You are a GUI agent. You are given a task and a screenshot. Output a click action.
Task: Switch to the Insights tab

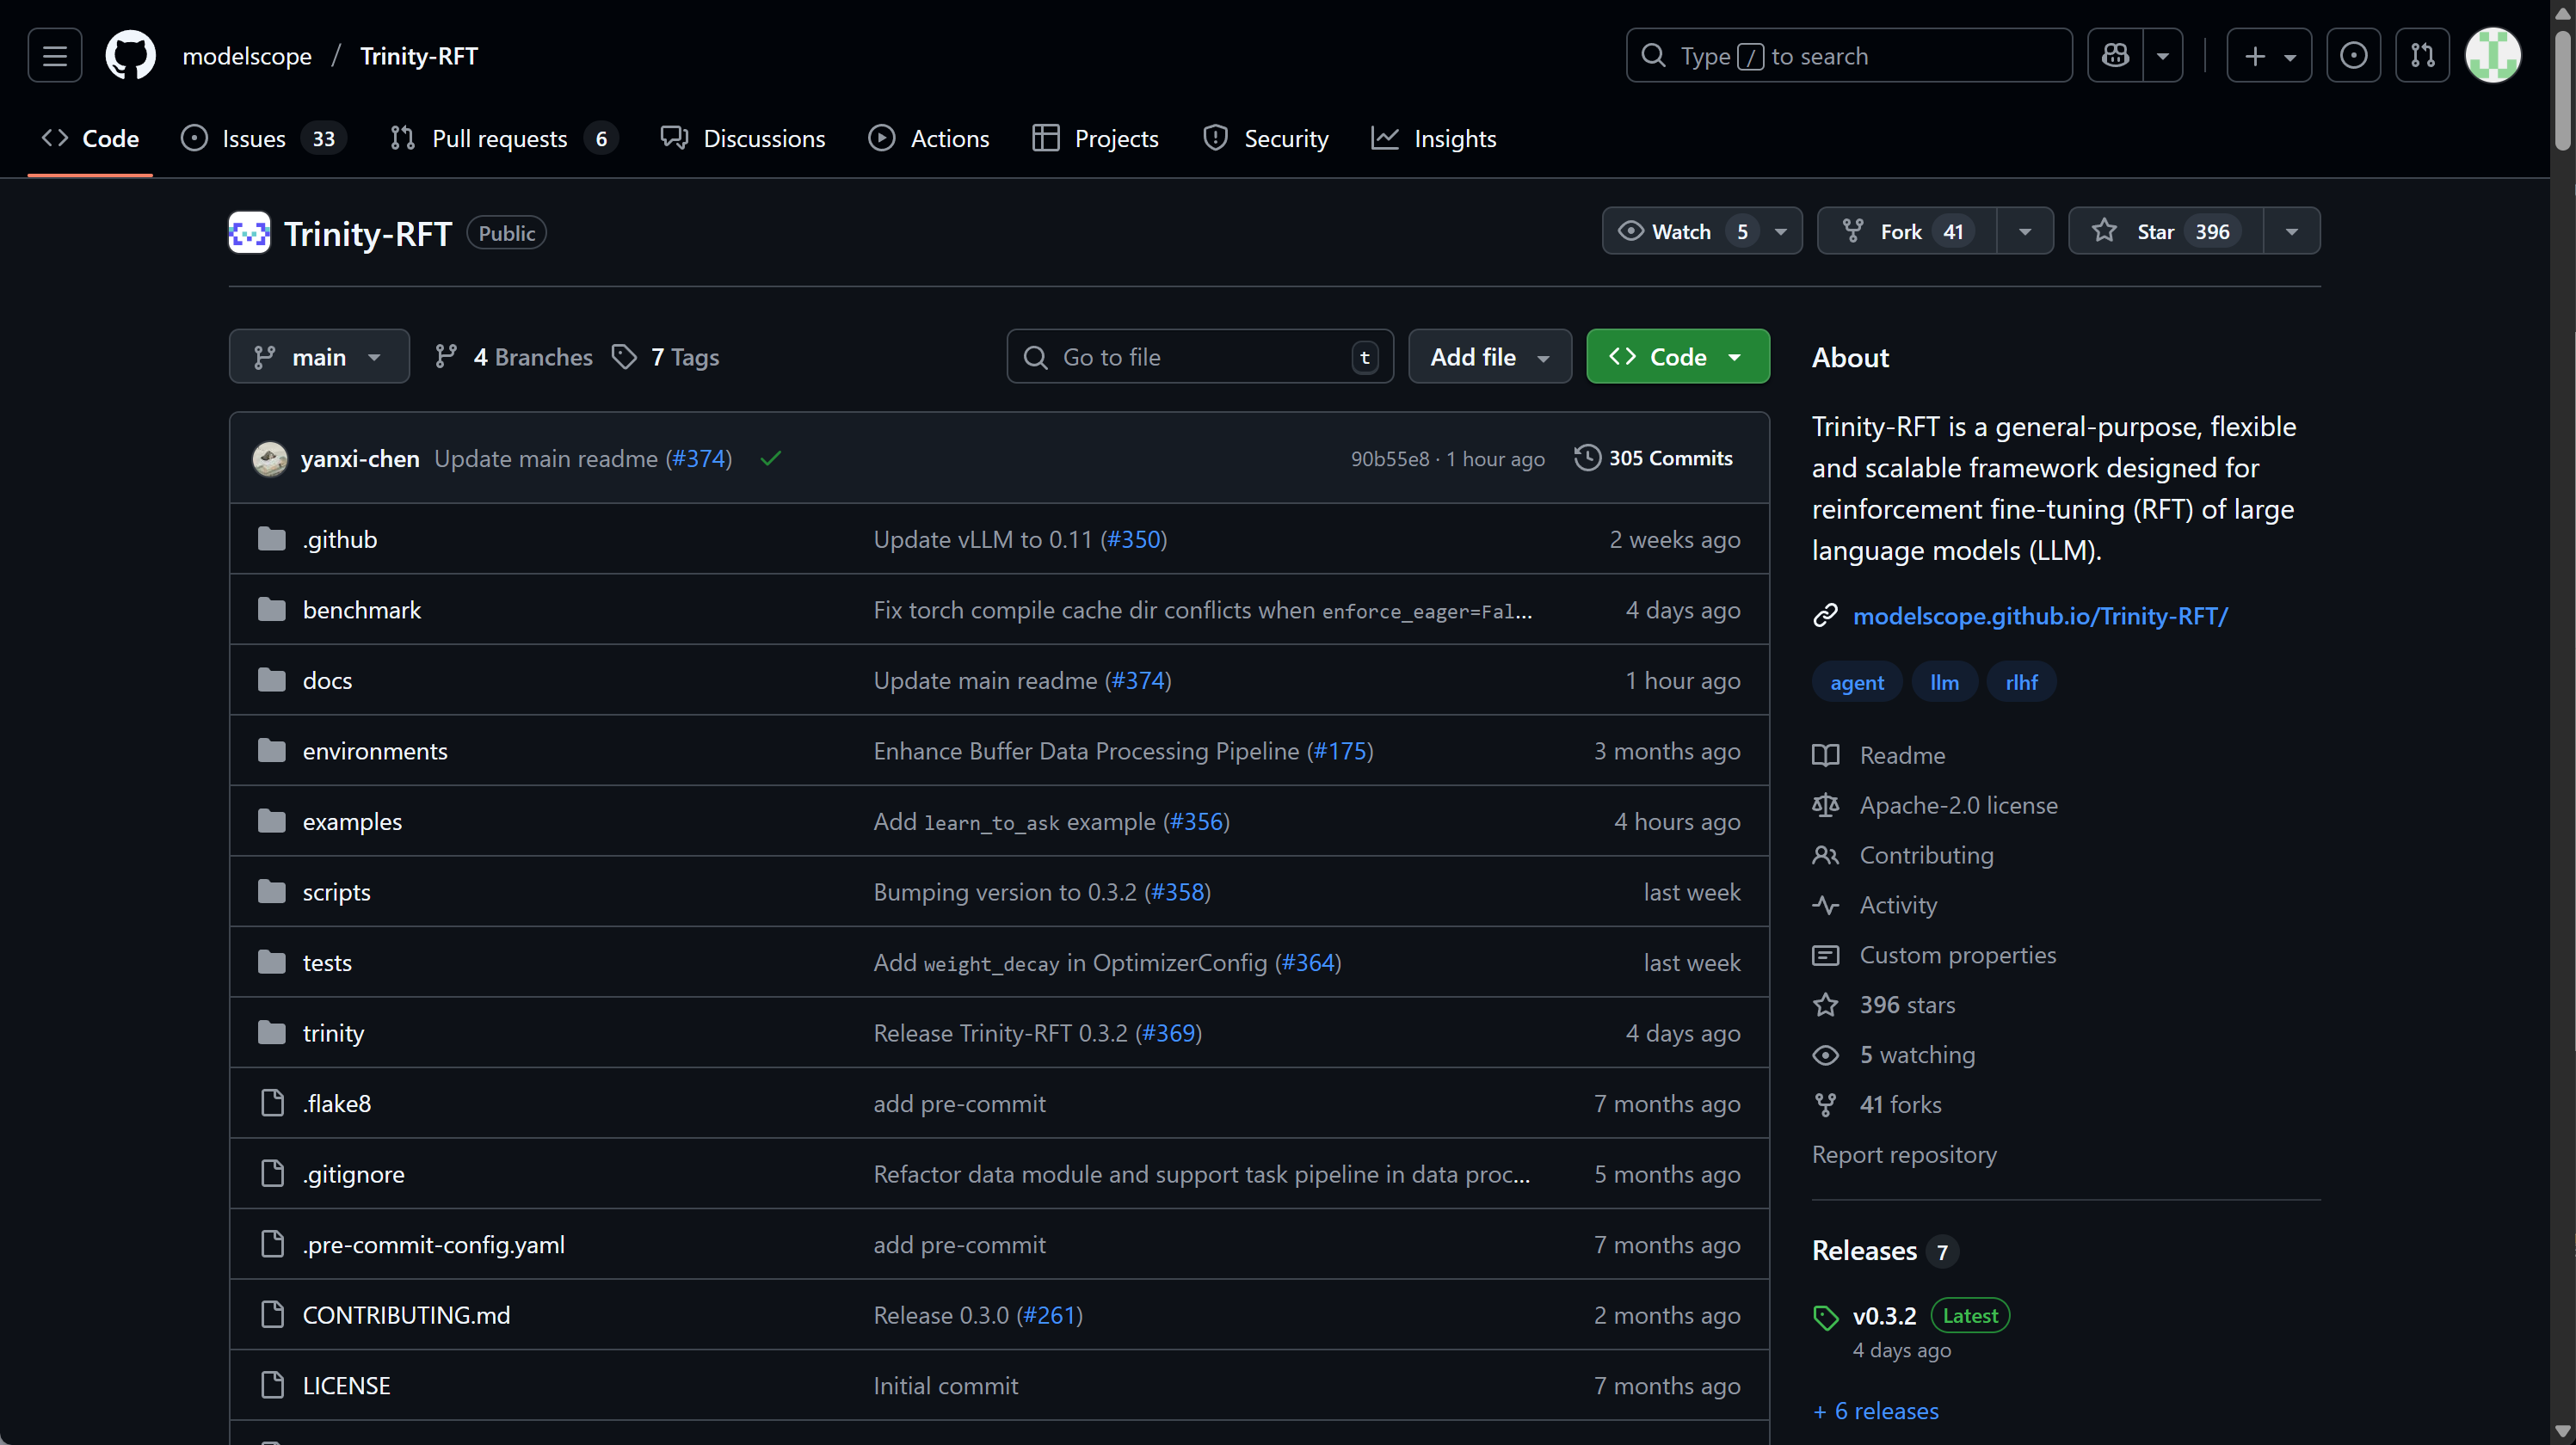coord(1434,138)
